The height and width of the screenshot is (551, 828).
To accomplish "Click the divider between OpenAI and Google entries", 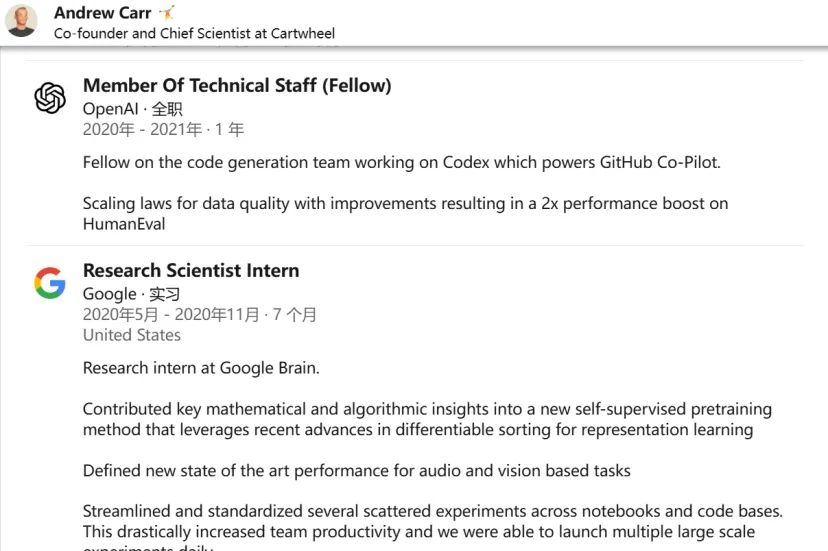I will 414,246.
